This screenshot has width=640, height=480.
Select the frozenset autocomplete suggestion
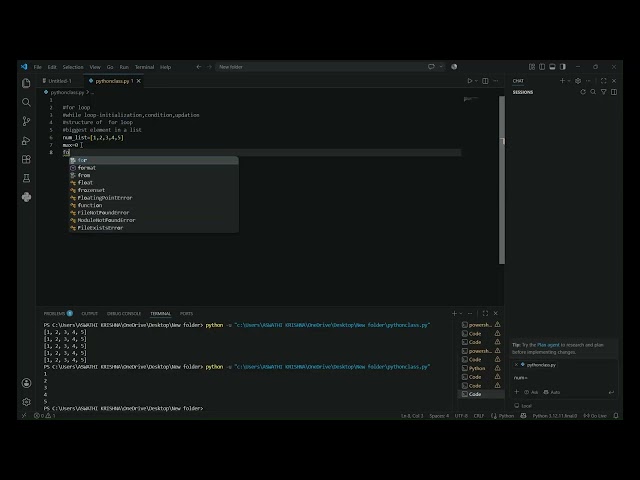[x=153, y=190]
